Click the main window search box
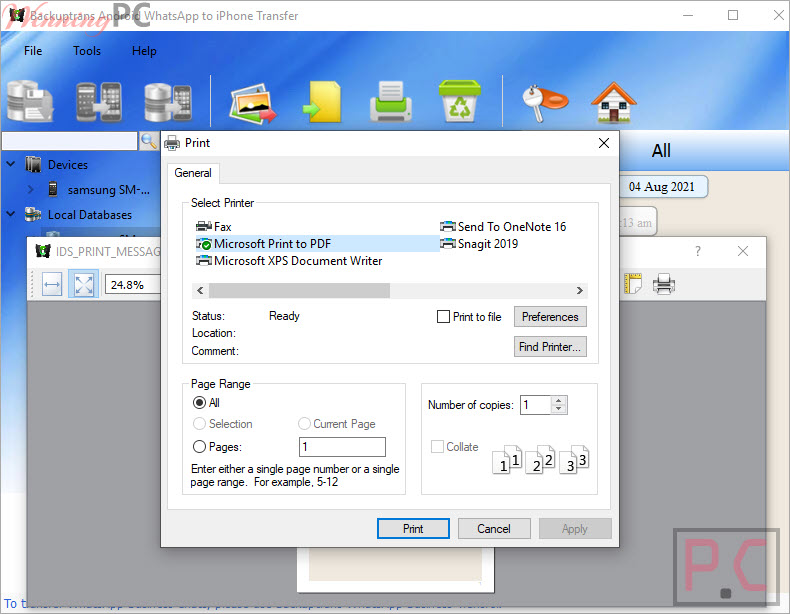Viewport: 790px width, 614px height. [70, 141]
